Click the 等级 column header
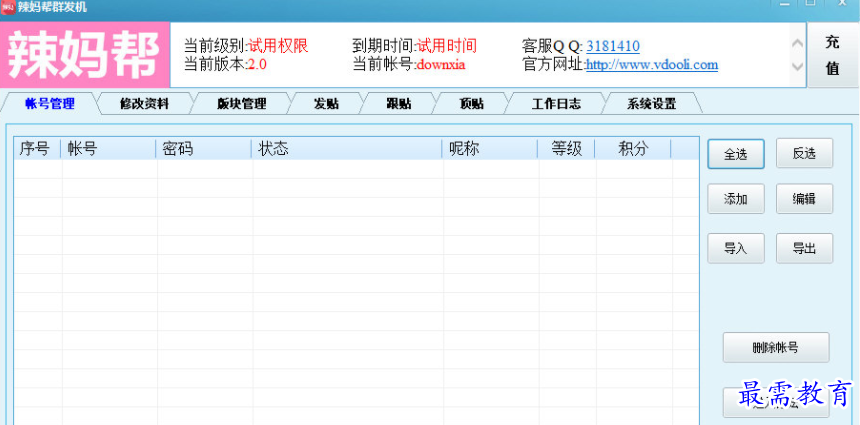 pyautogui.click(x=566, y=148)
